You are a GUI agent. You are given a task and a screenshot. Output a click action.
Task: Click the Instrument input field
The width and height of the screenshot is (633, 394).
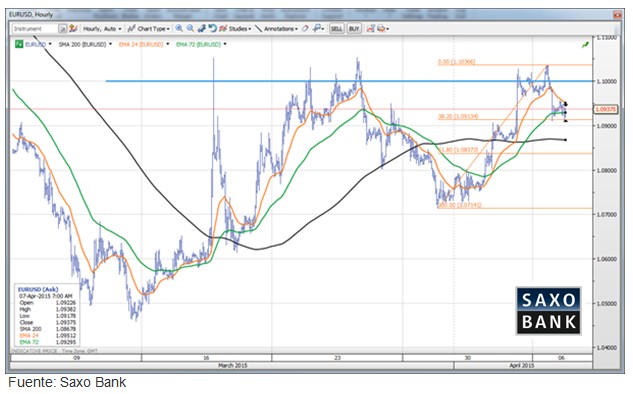(x=35, y=29)
